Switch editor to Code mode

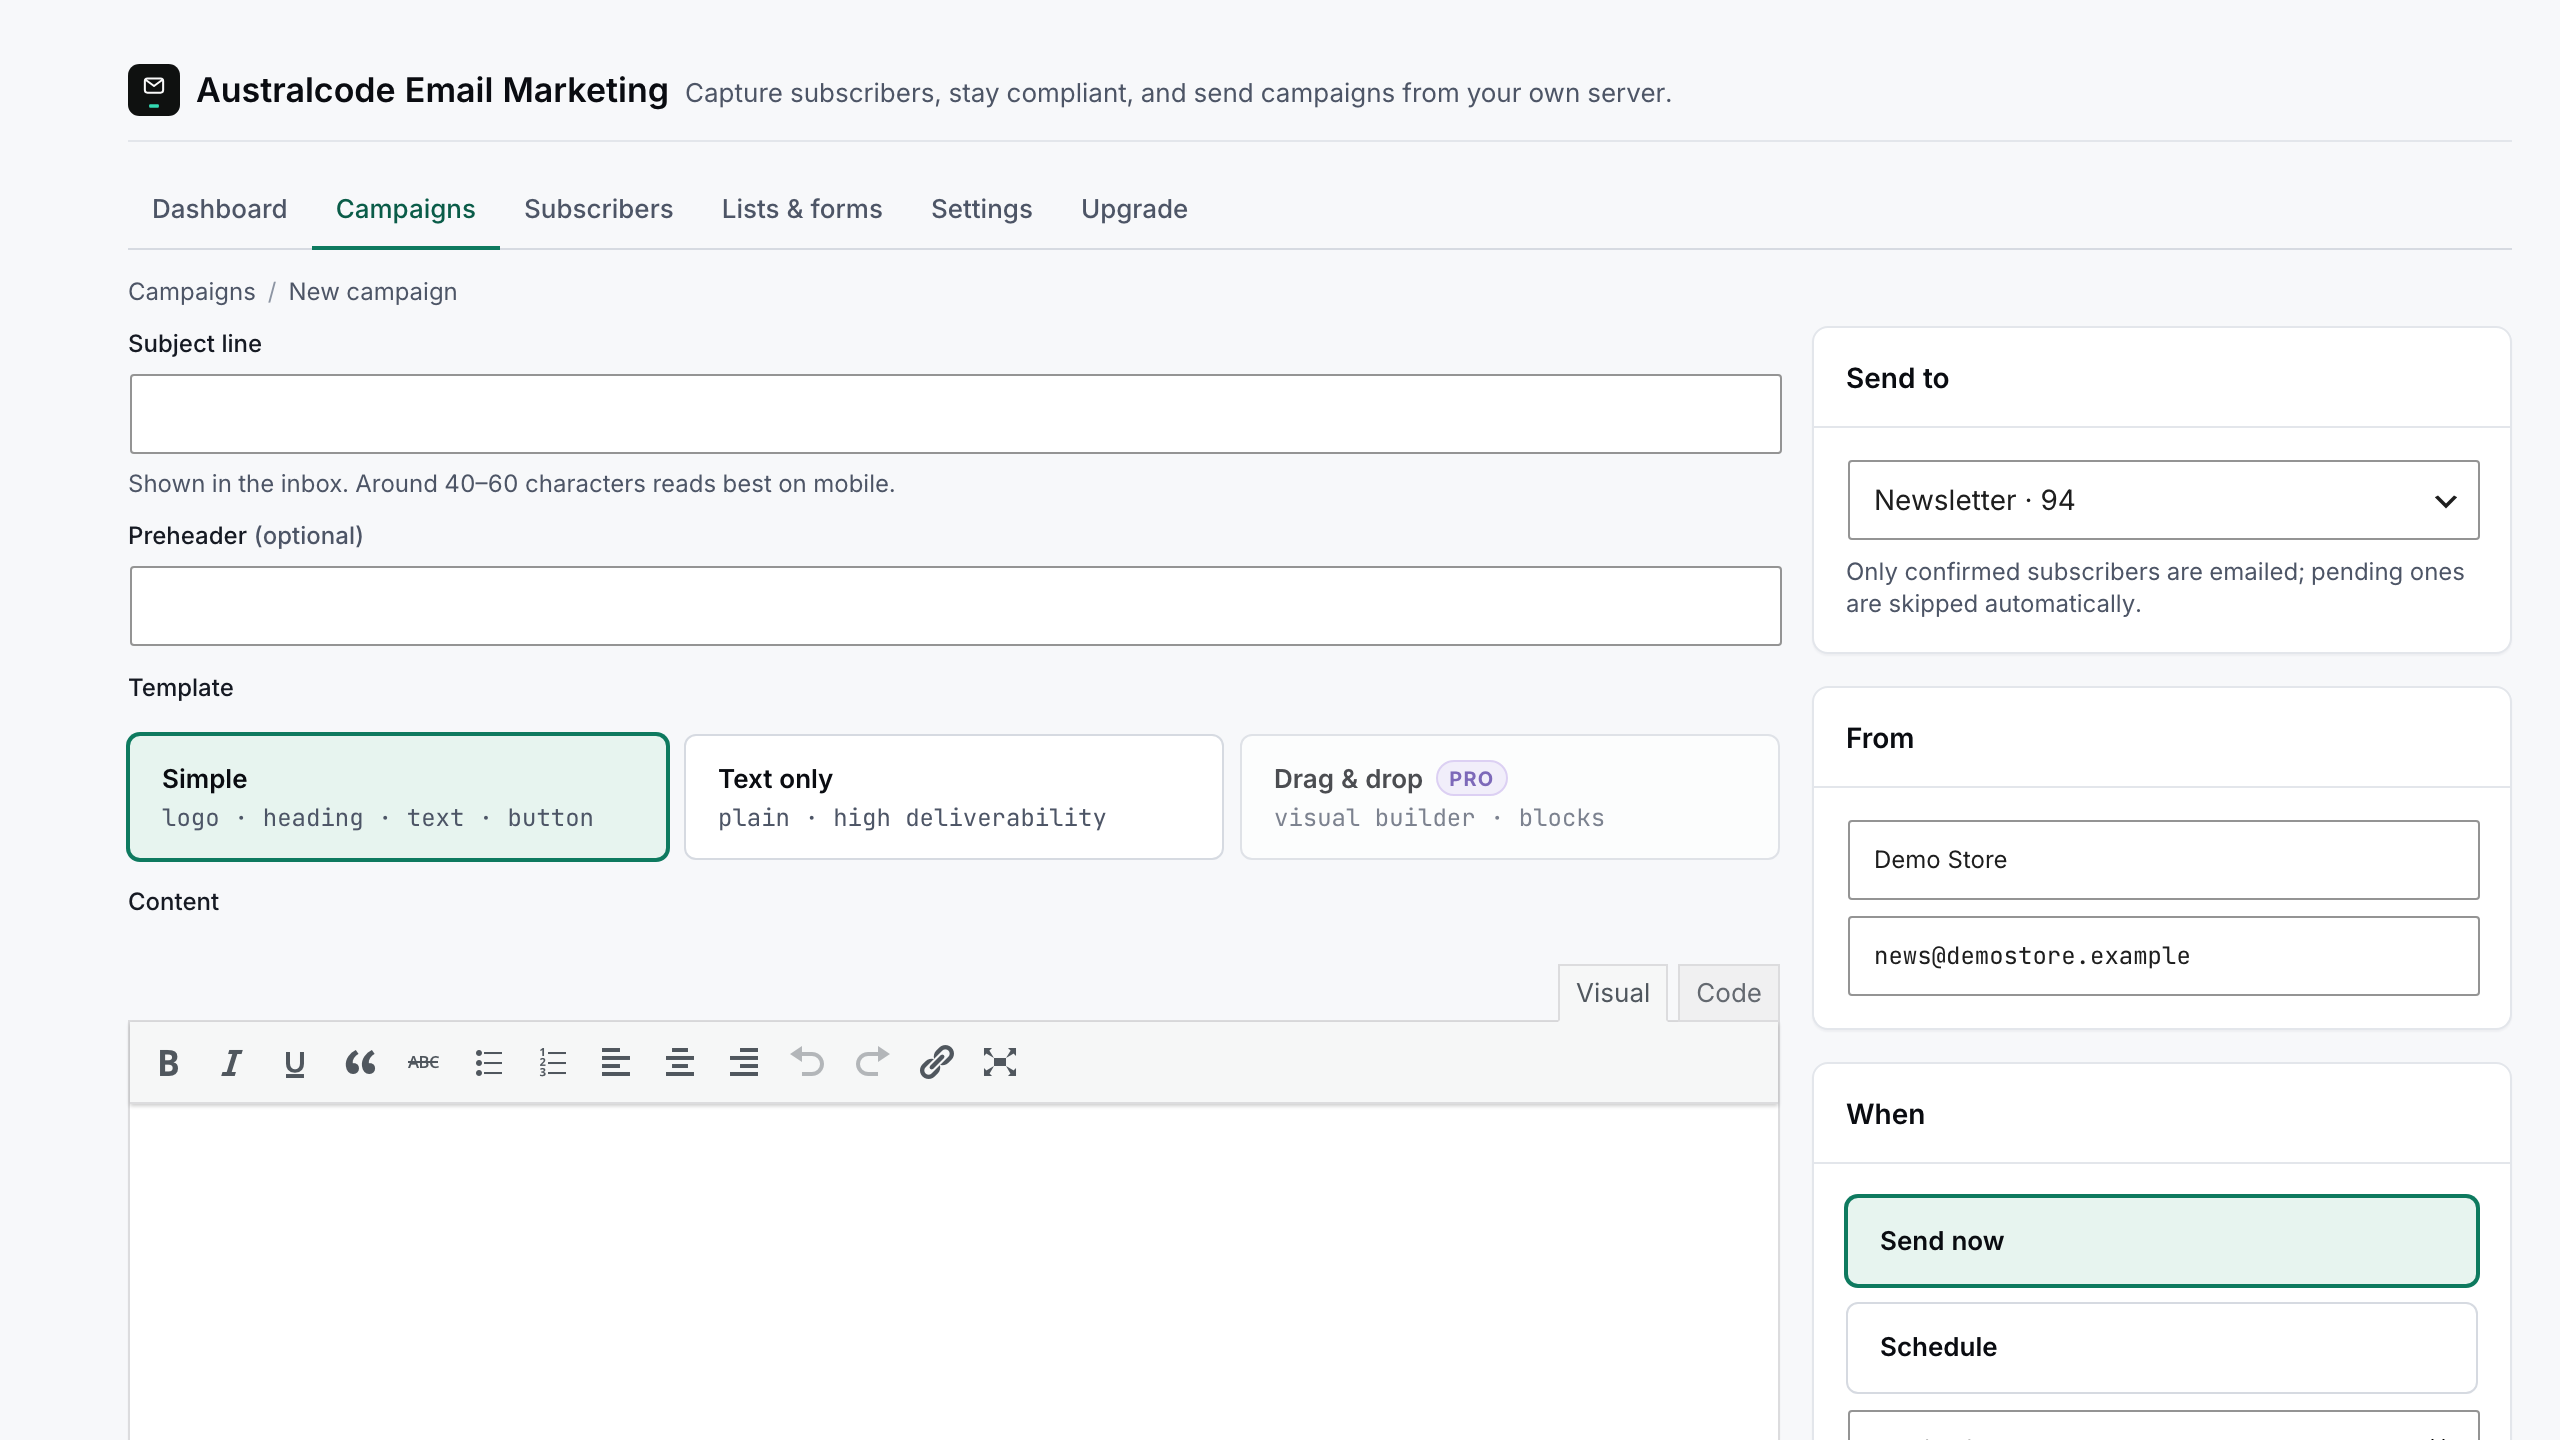point(1729,993)
